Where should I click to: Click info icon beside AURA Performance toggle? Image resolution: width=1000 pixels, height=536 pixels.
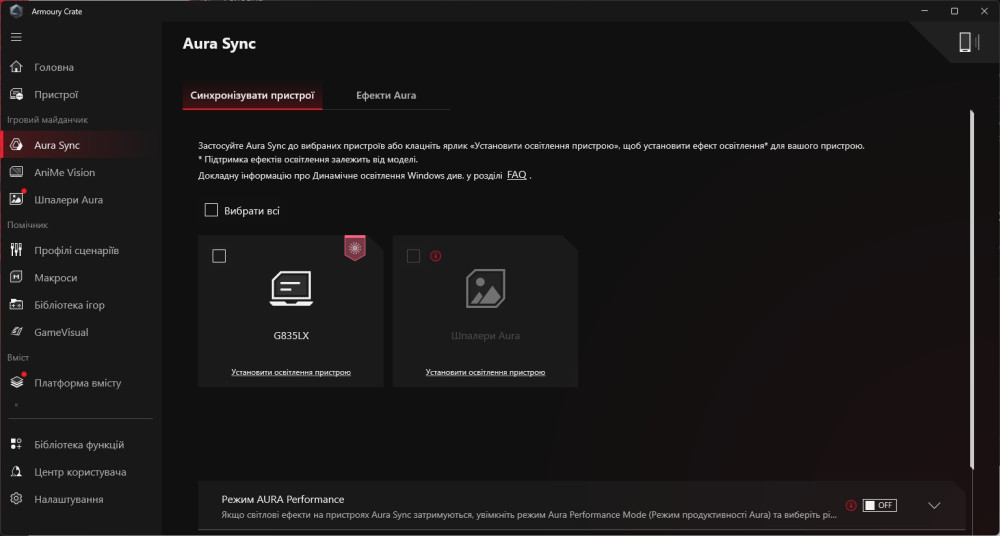[850, 505]
